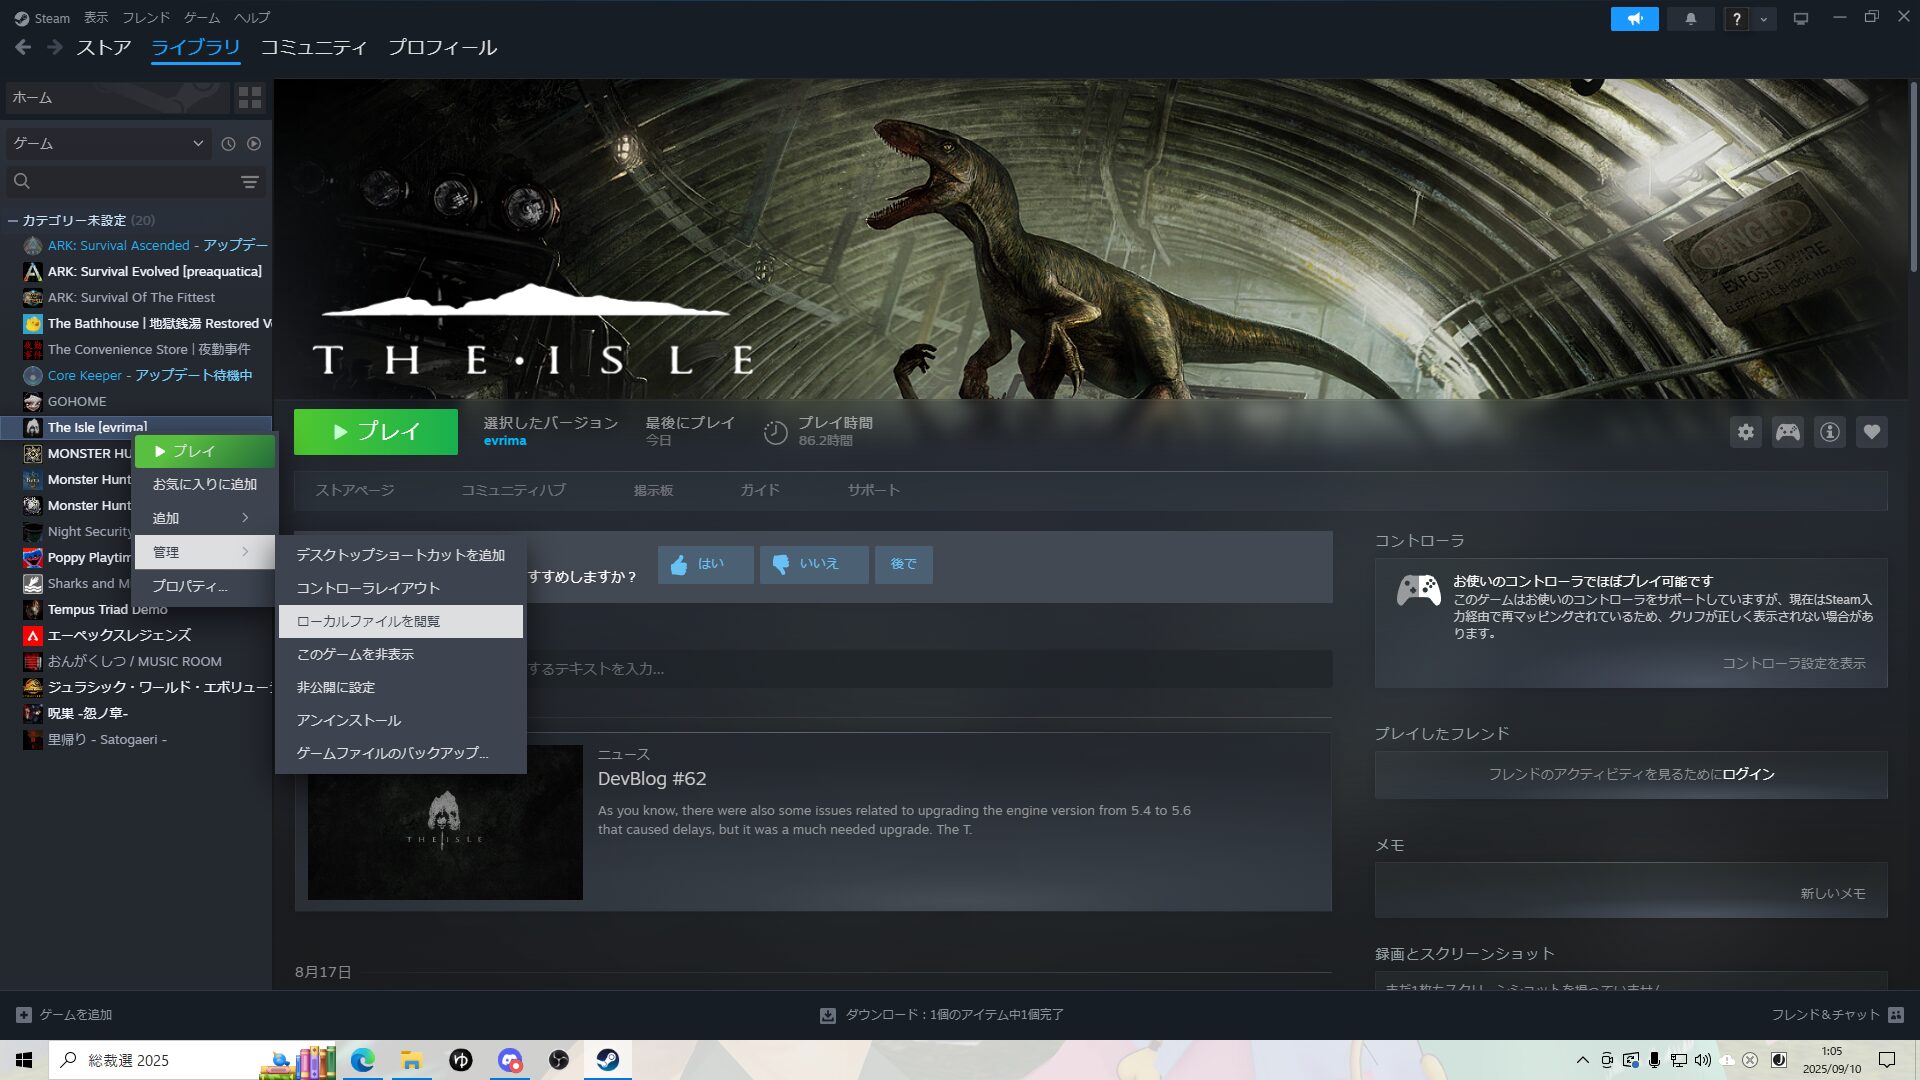
Task: Open the プロフィール tab
Action: pos(442,47)
